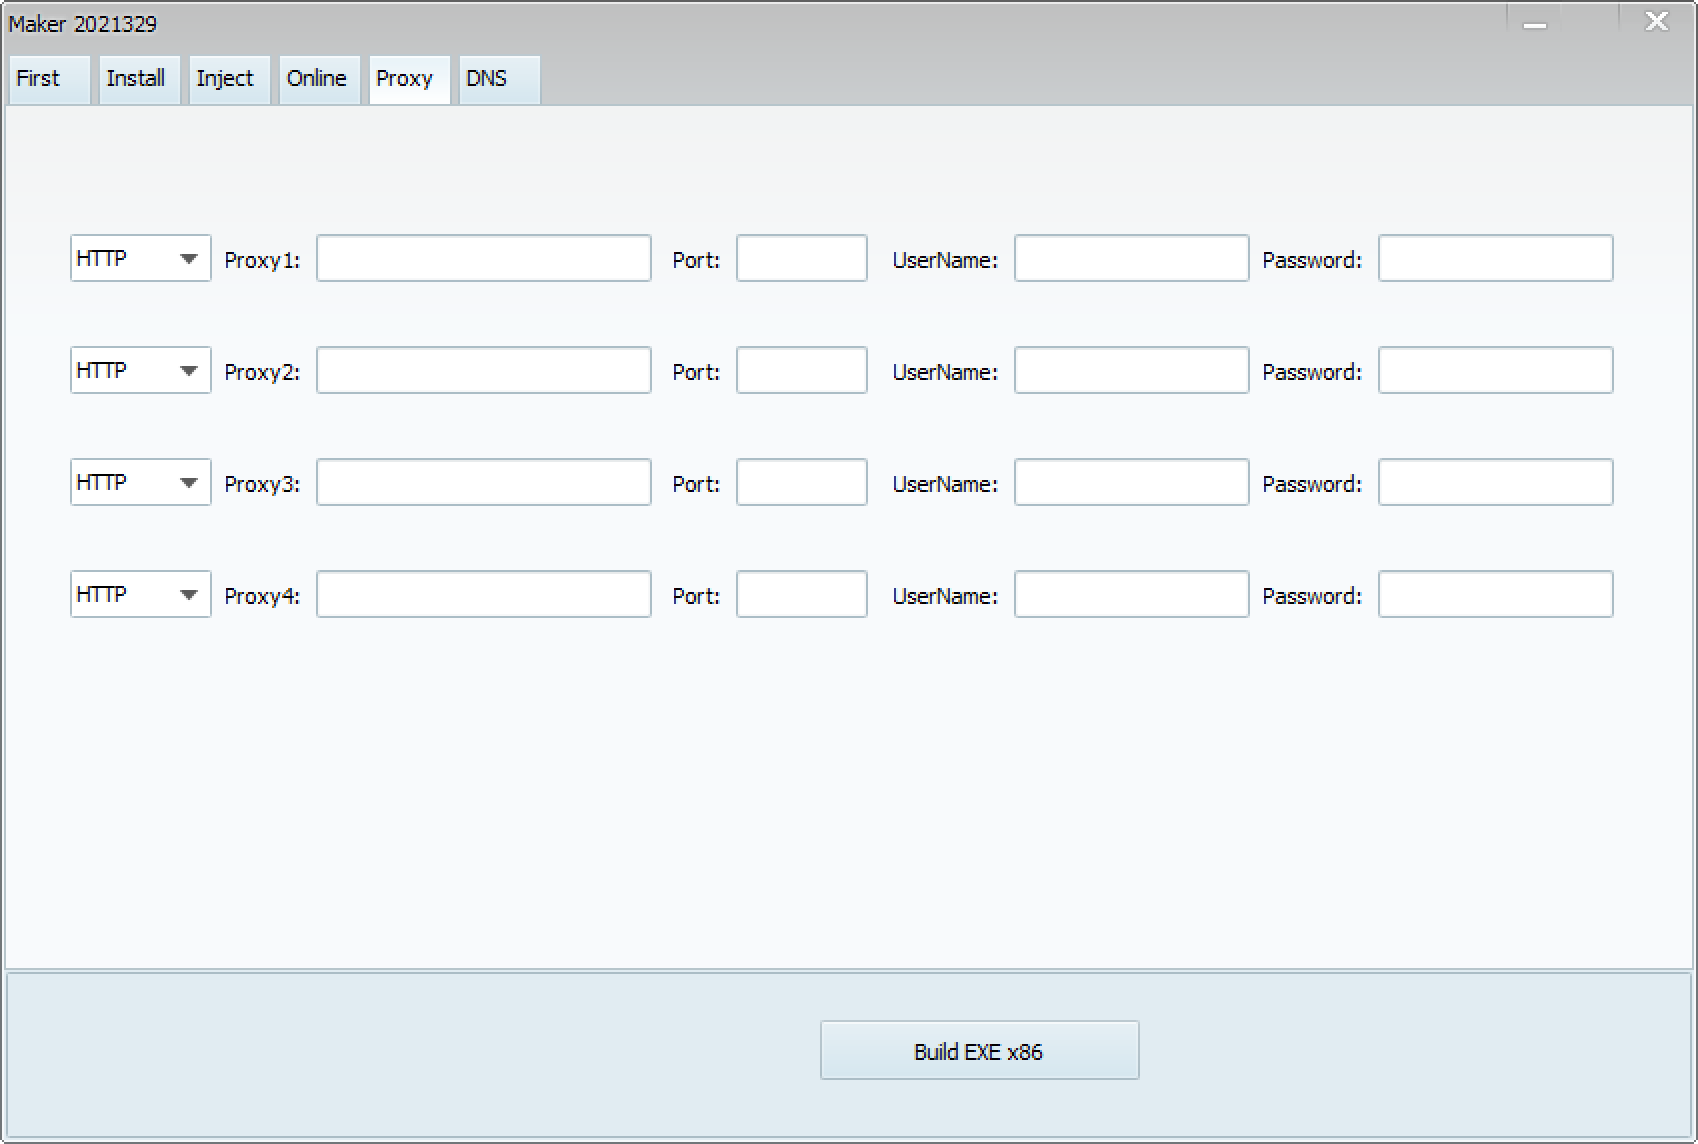Select the UserName field for Proxy1
The height and width of the screenshot is (1144, 1698).
click(1131, 259)
